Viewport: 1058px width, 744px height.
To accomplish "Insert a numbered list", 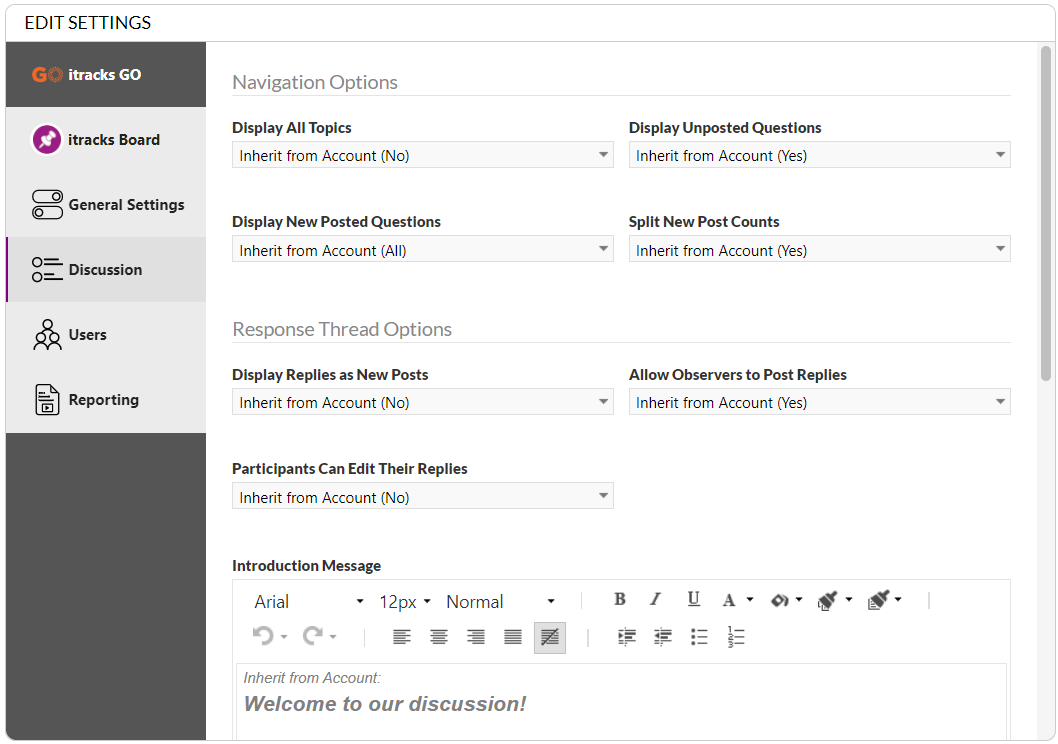I will click(x=736, y=637).
